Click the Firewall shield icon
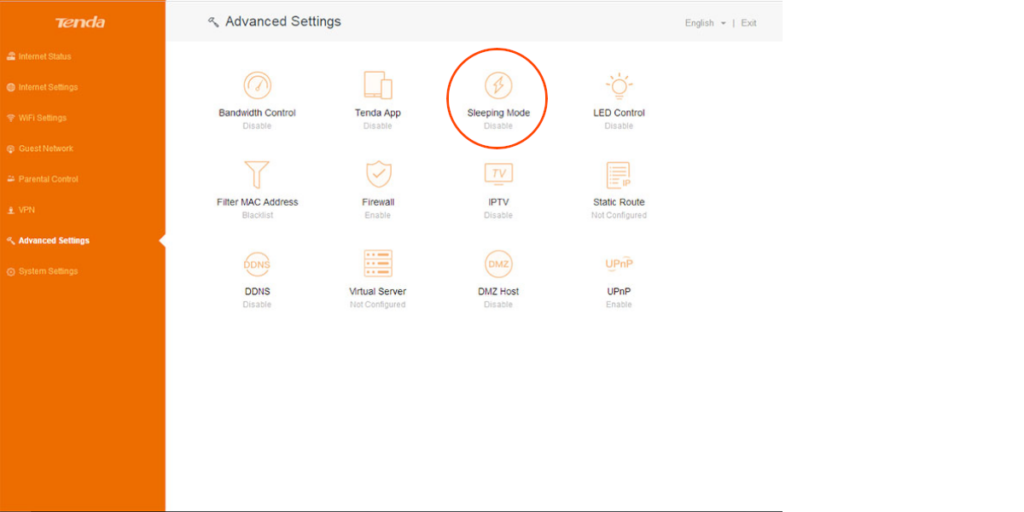1024x512 pixels. (378, 175)
